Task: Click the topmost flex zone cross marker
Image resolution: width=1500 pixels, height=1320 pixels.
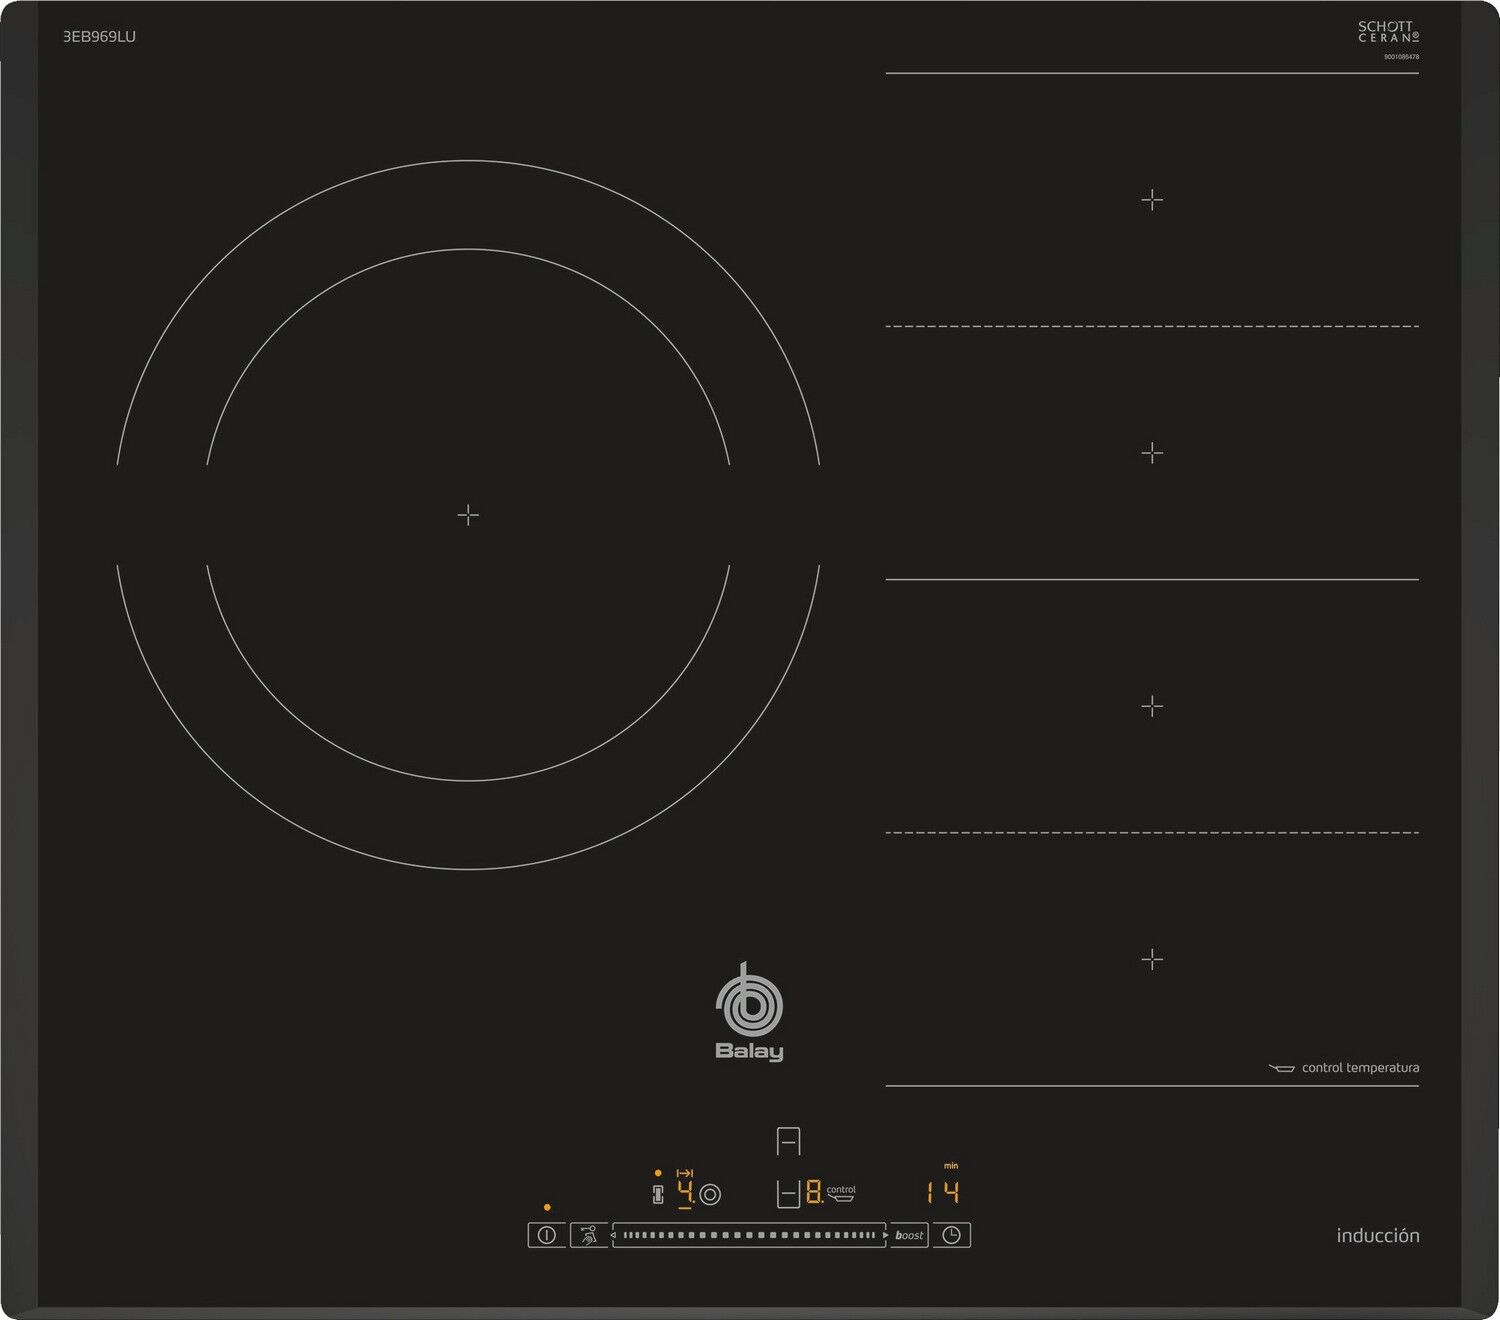Action: click(x=1152, y=200)
